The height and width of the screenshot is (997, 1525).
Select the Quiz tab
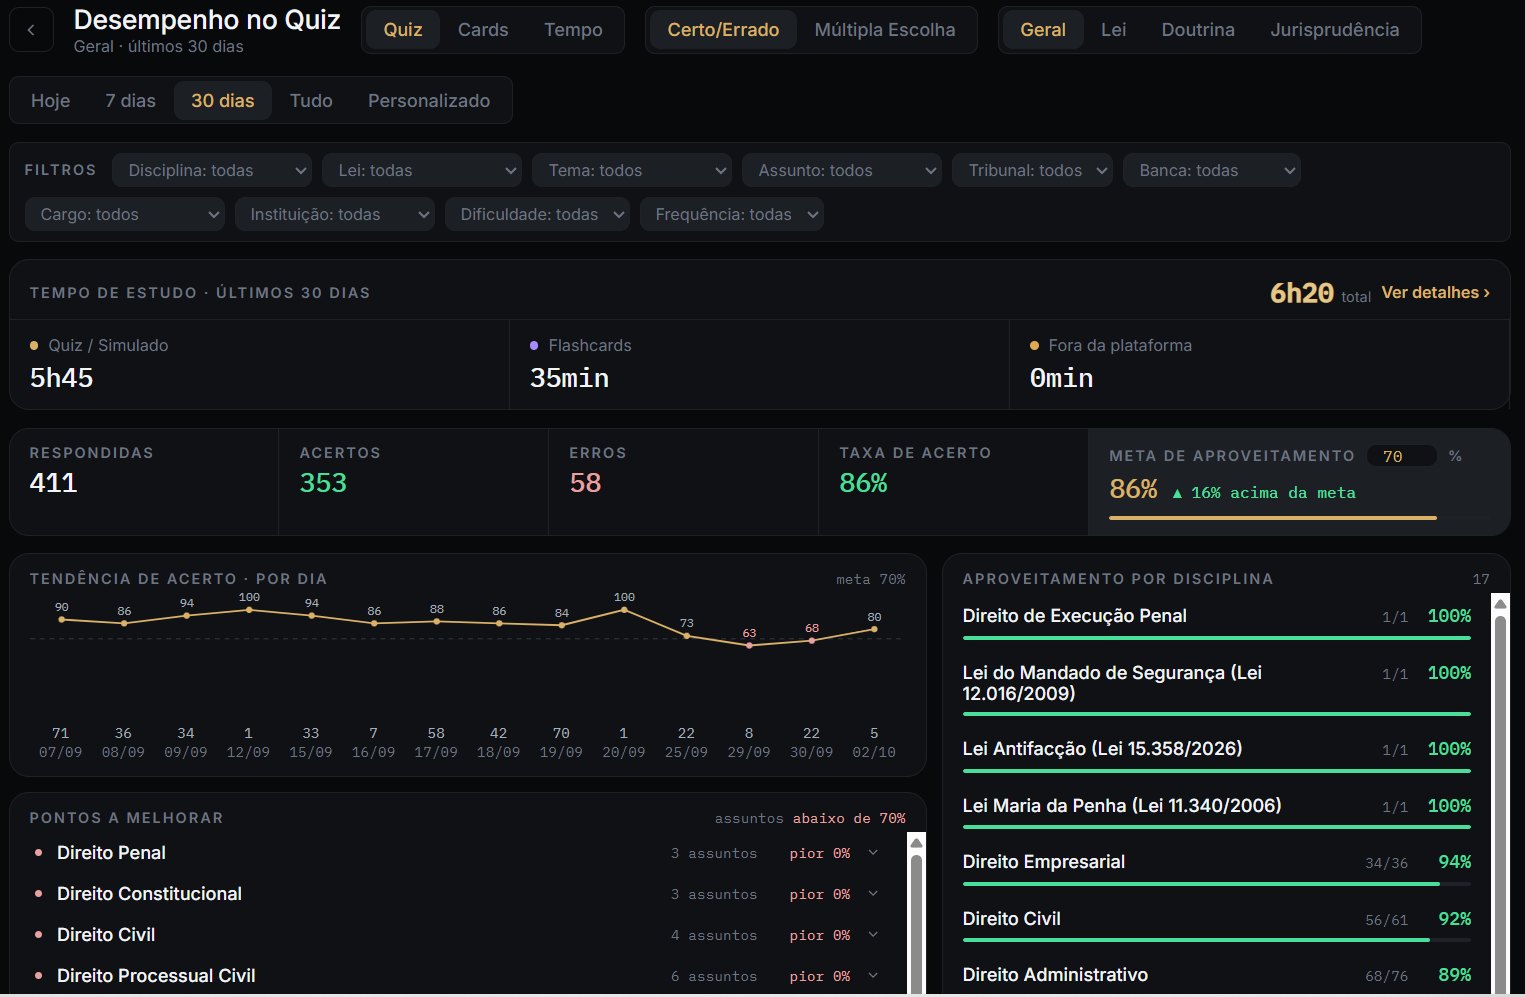[x=403, y=30]
